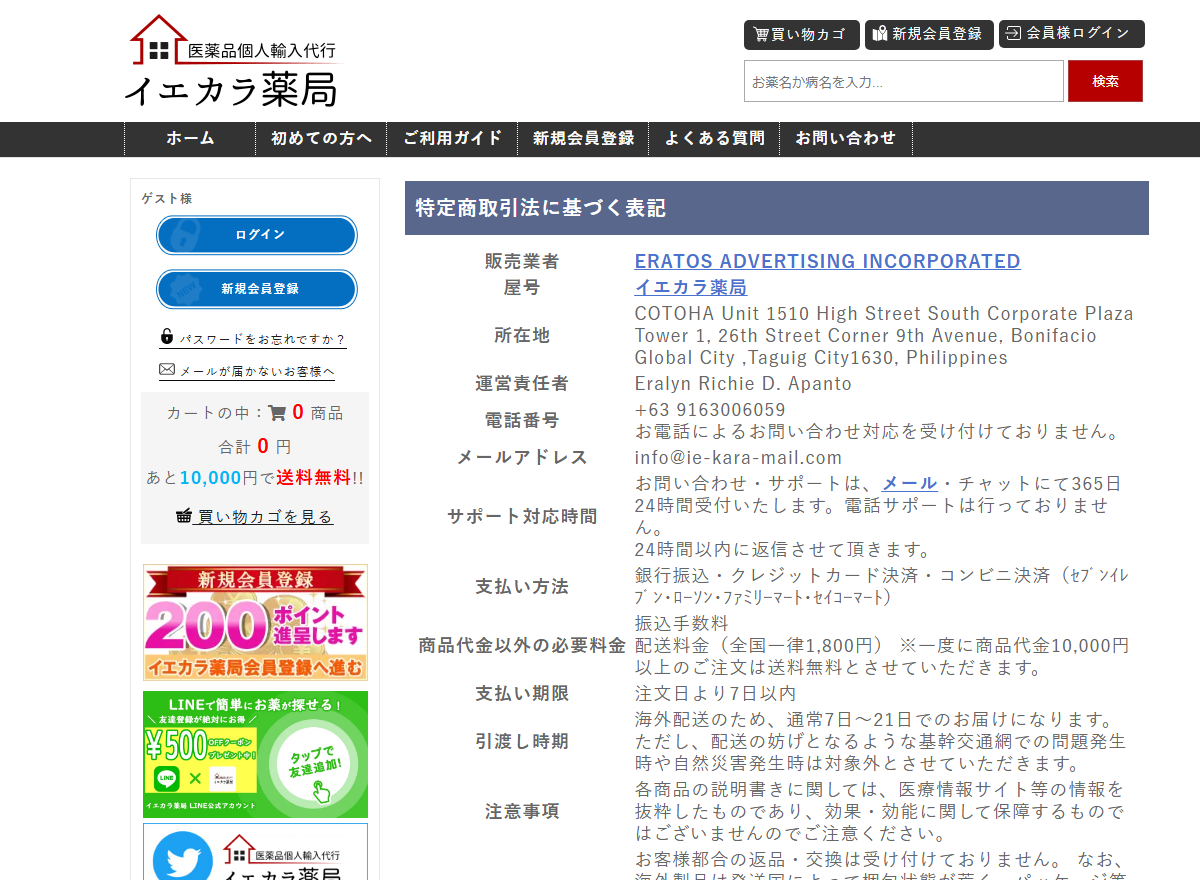The height and width of the screenshot is (880, 1200).
Task: Click the gift icon in 新規会員登録 header button
Action: click(880, 34)
